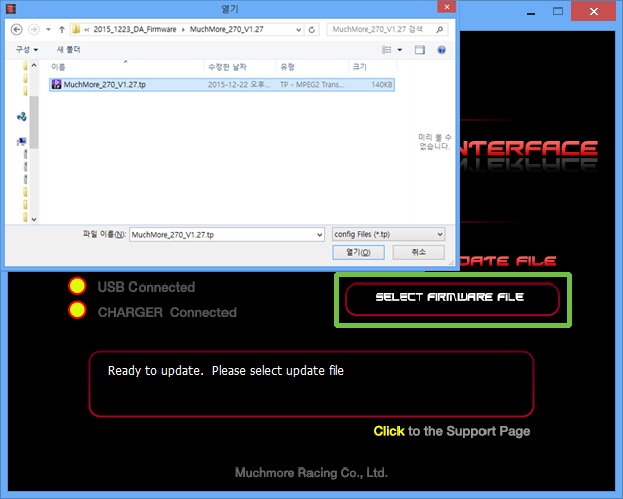Click the USB Connected indicator light
The image size is (623, 499).
(77, 286)
